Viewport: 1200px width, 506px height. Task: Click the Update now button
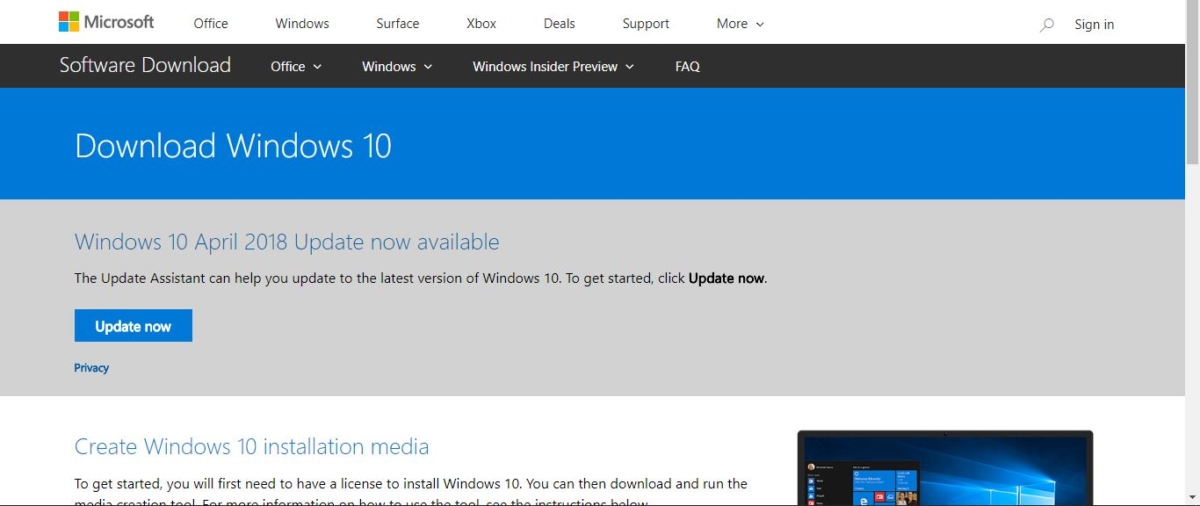(x=133, y=326)
